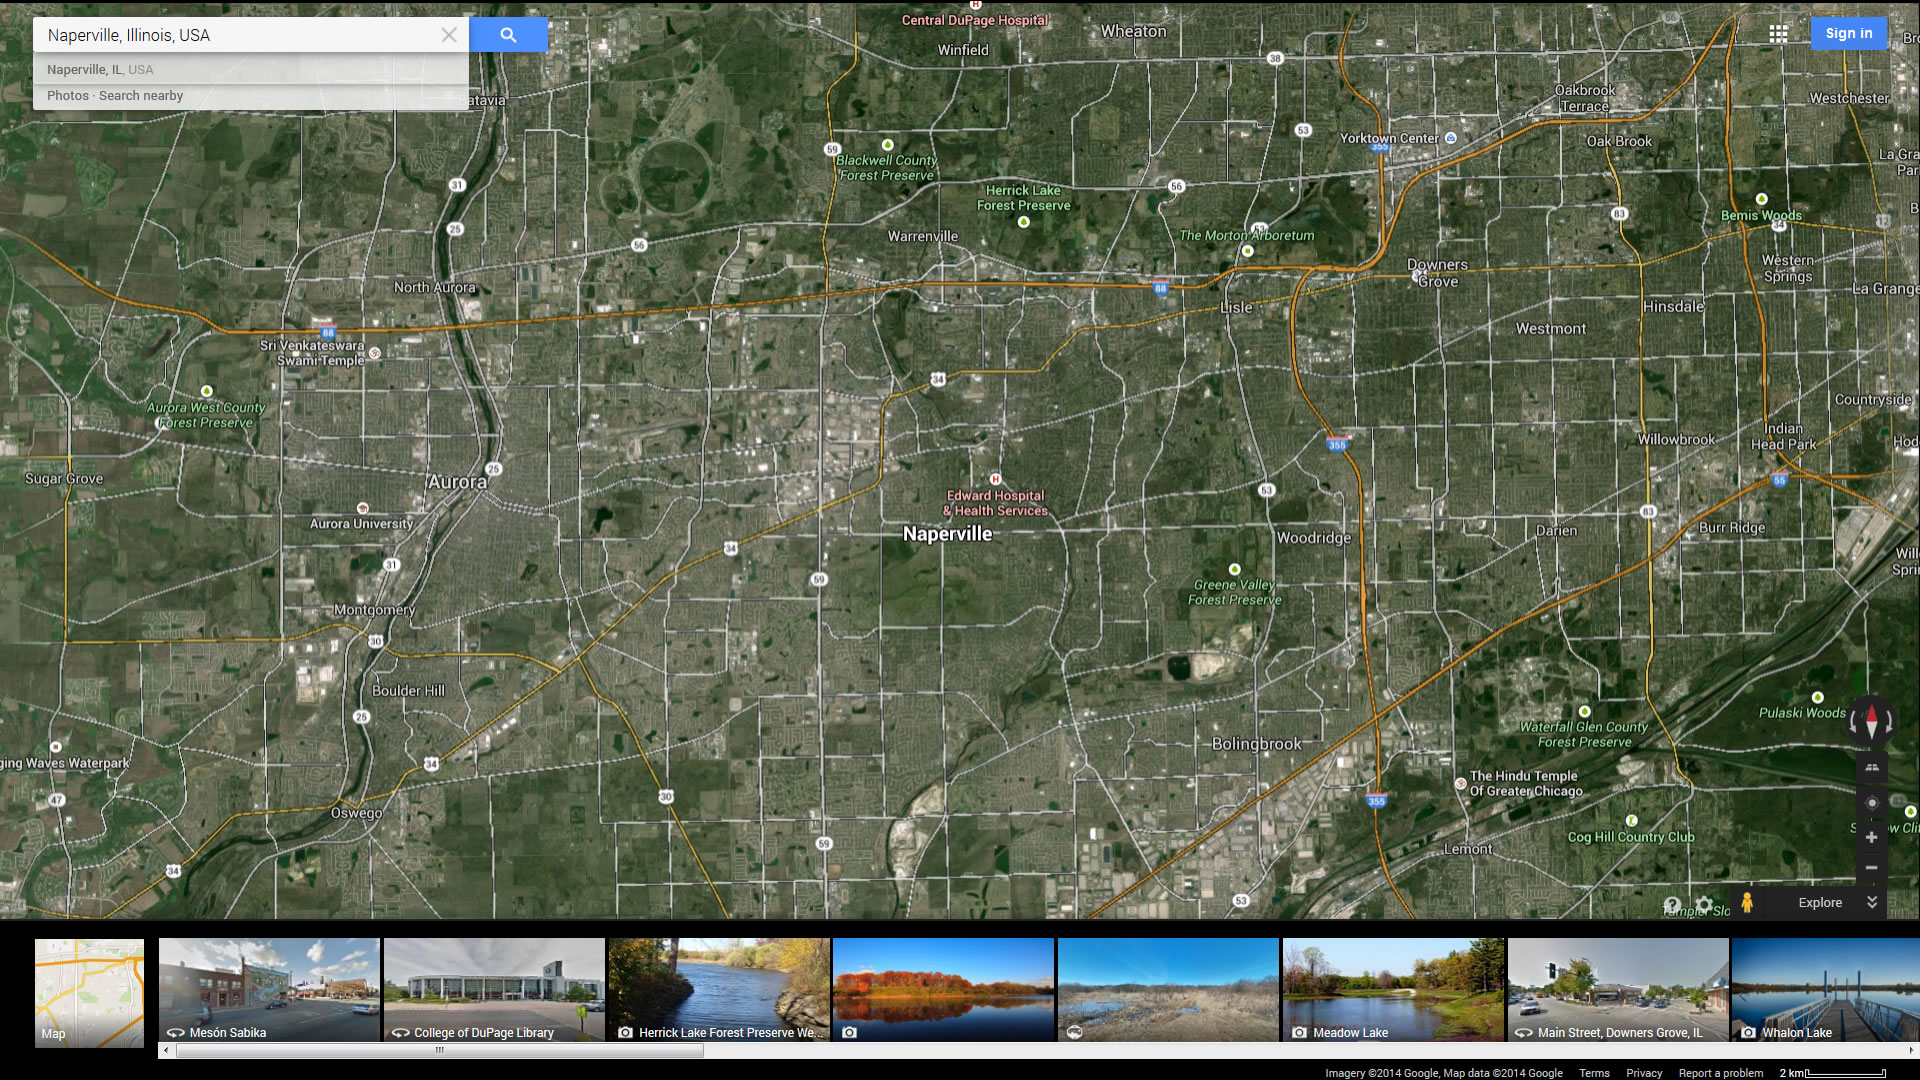1920x1080 pixels.
Task: Toggle the tilt view button
Action: 1871,768
